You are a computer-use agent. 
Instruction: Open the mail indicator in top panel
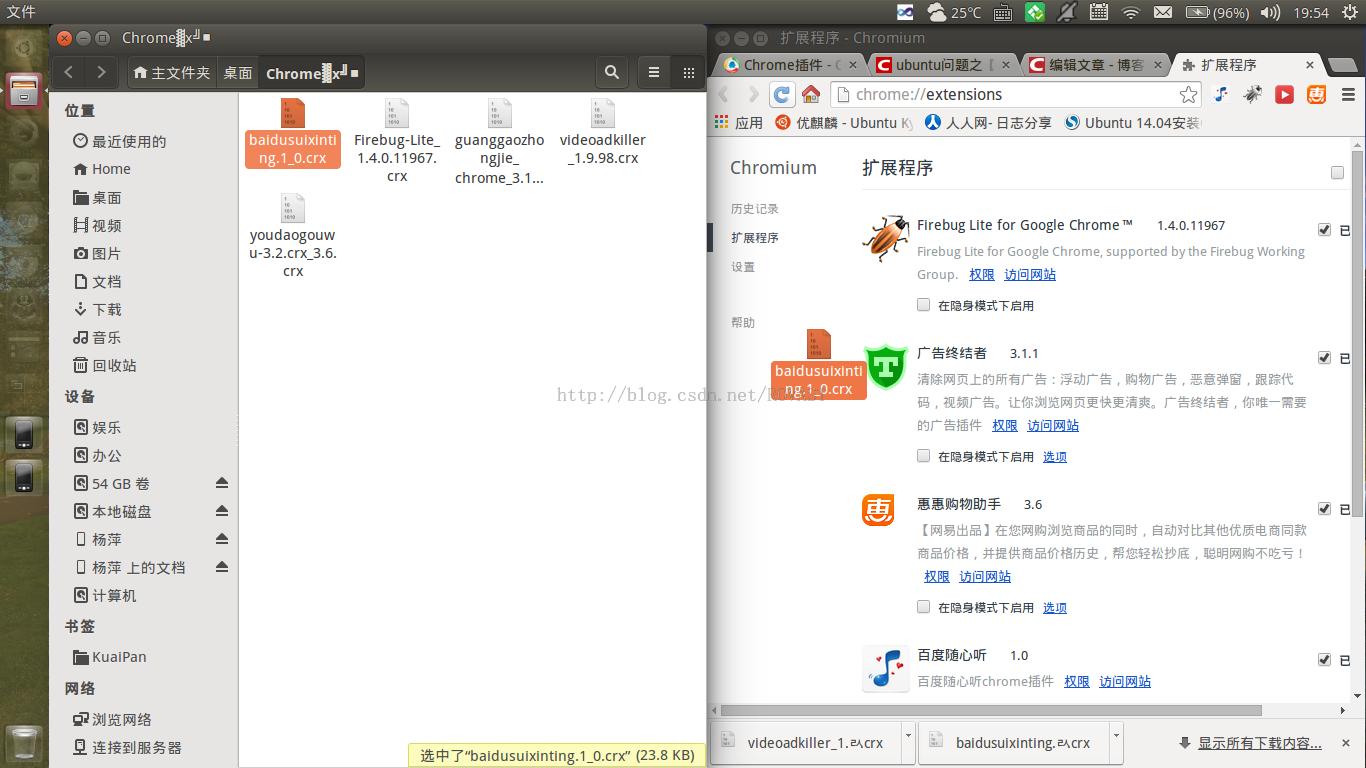point(1163,12)
